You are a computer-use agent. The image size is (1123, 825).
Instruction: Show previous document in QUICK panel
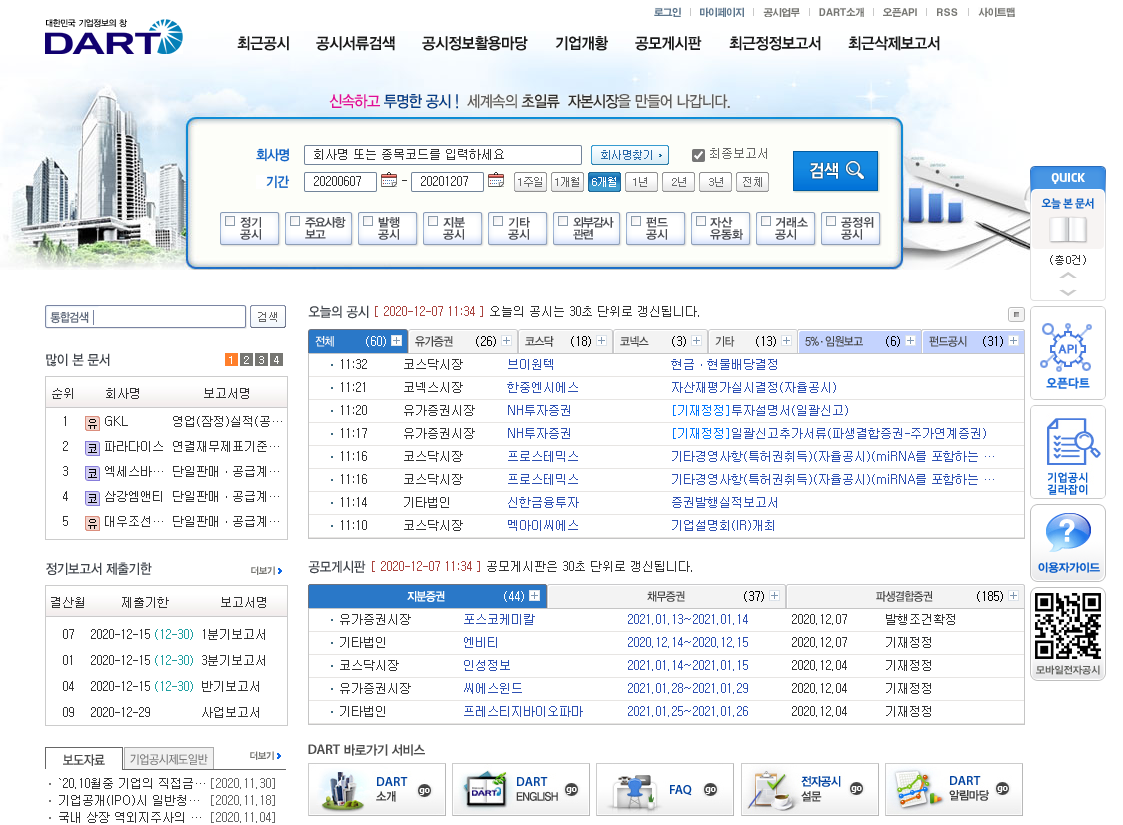(1067, 276)
